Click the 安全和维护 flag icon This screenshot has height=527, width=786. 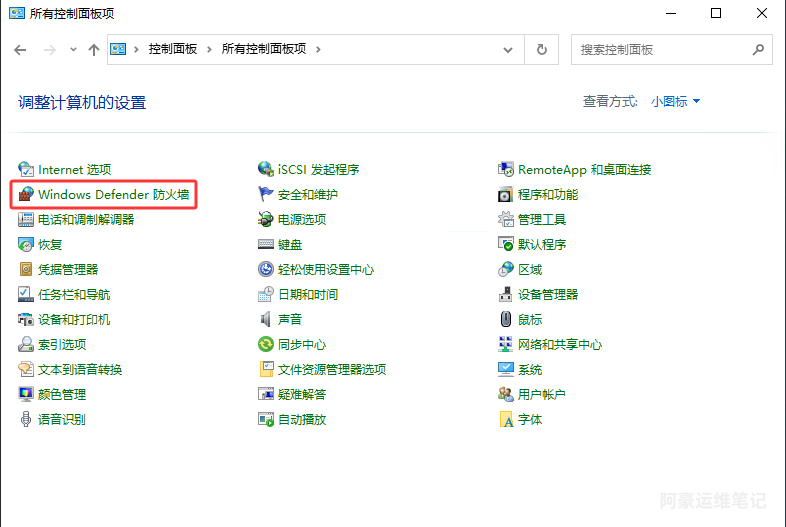pyautogui.click(x=266, y=194)
